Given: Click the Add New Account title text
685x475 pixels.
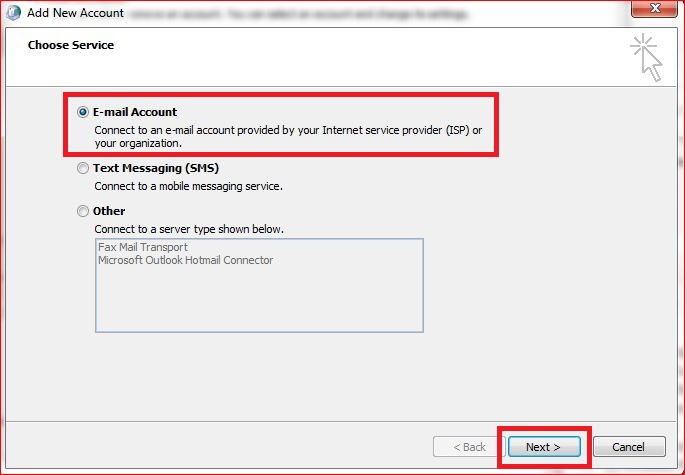Looking at the screenshot, I should 75,13.
